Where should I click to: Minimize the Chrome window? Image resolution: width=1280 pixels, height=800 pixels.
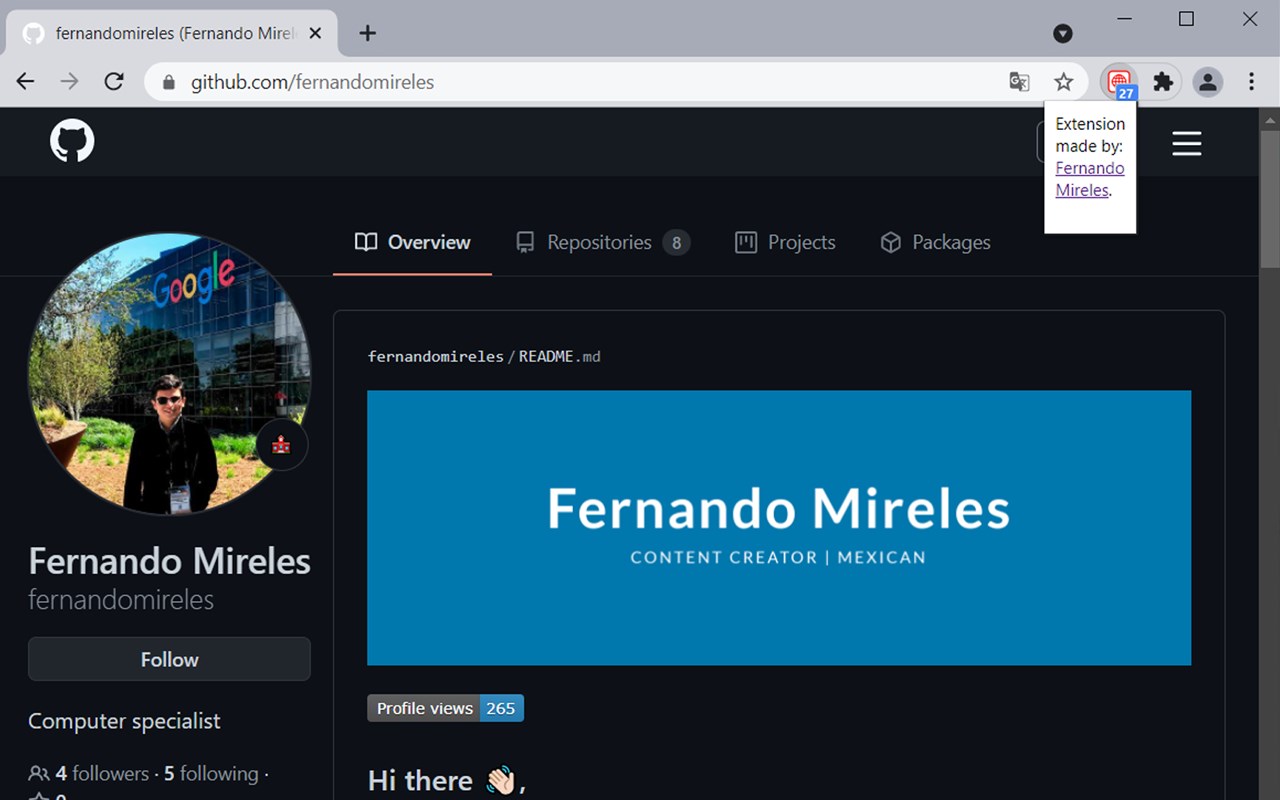[x=1125, y=19]
